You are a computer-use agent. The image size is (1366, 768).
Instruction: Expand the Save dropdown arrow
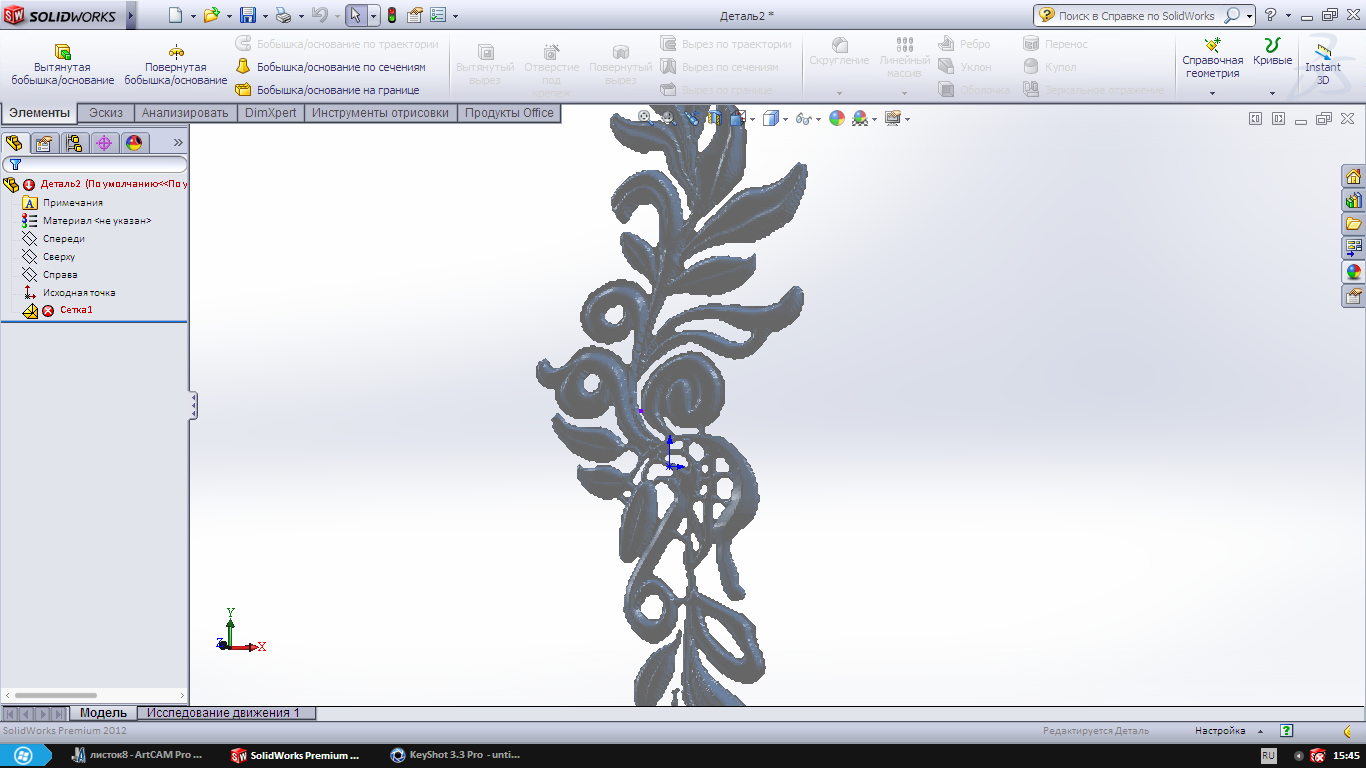tap(265, 16)
